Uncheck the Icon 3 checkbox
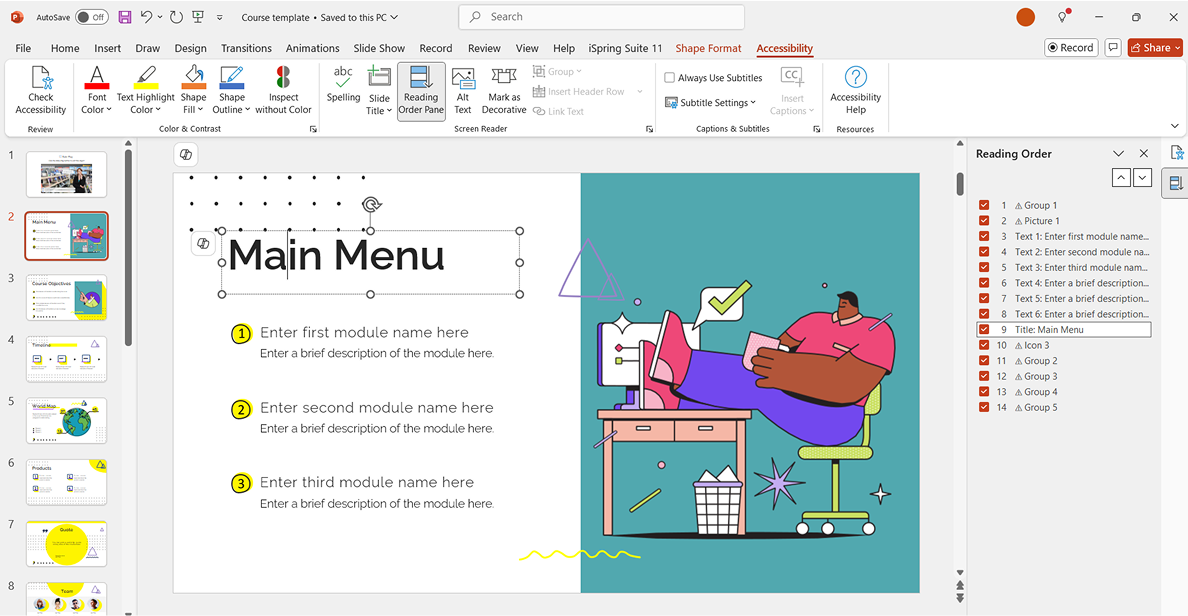Screen dimensions: 1188x616 (x=983, y=345)
